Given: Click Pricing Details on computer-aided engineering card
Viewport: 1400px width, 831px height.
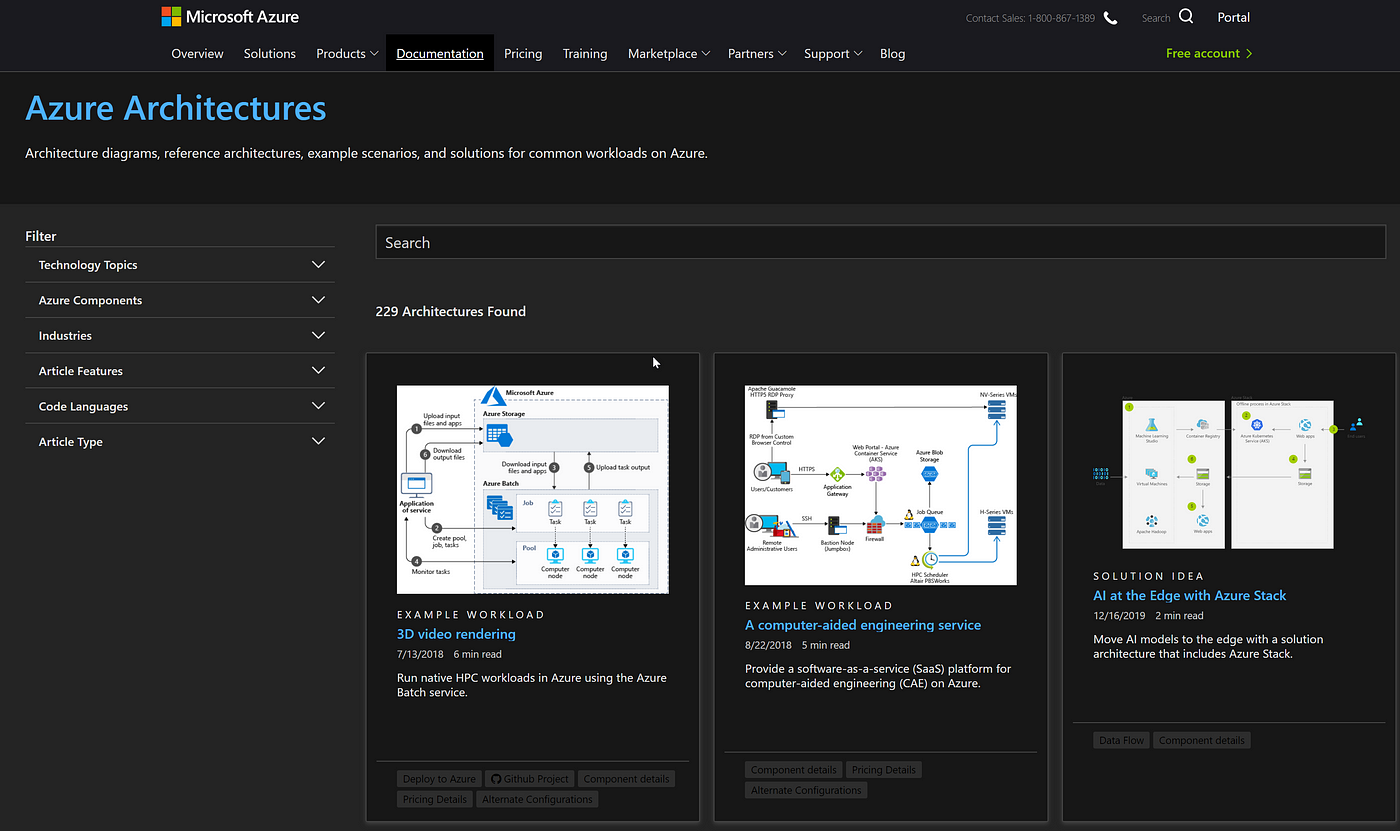Looking at the screenshot, I should (x=883, y=770).
